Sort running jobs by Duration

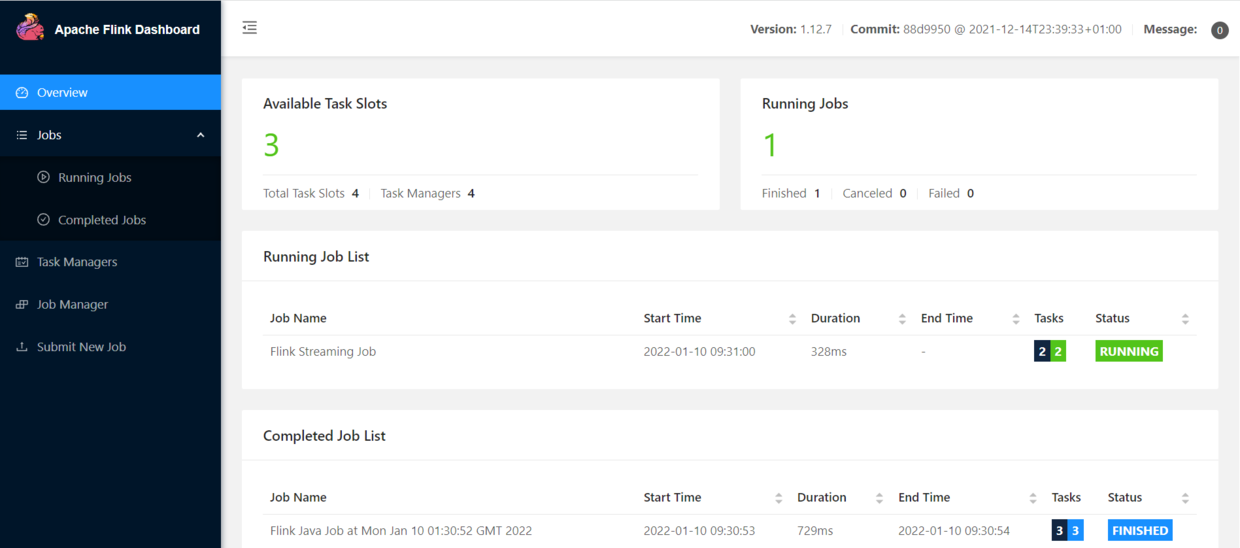coord(902,319)
